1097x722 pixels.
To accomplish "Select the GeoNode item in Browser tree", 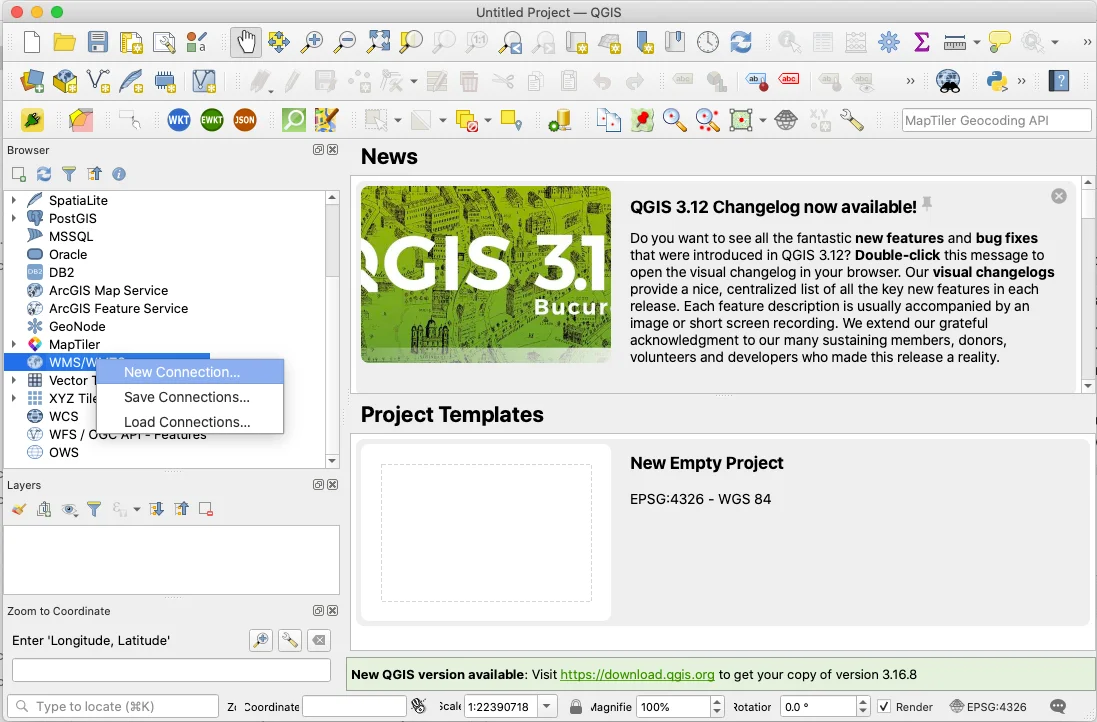I will pos(77,327).
